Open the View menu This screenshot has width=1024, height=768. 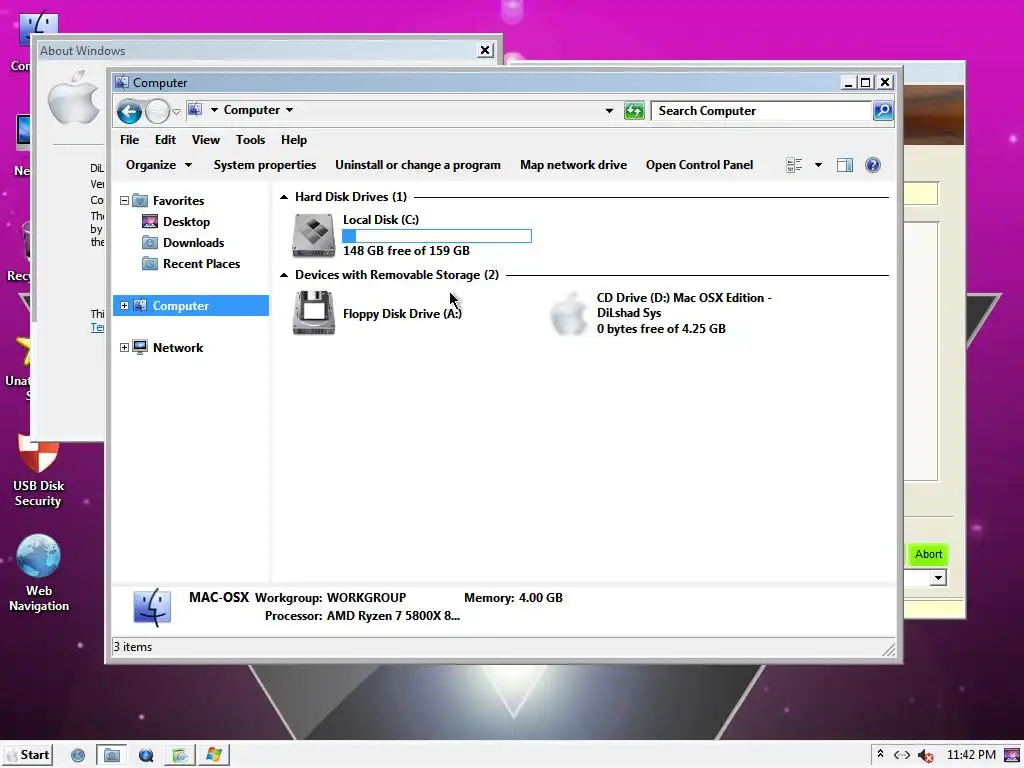pyautogui.click(x=206, y=140)
